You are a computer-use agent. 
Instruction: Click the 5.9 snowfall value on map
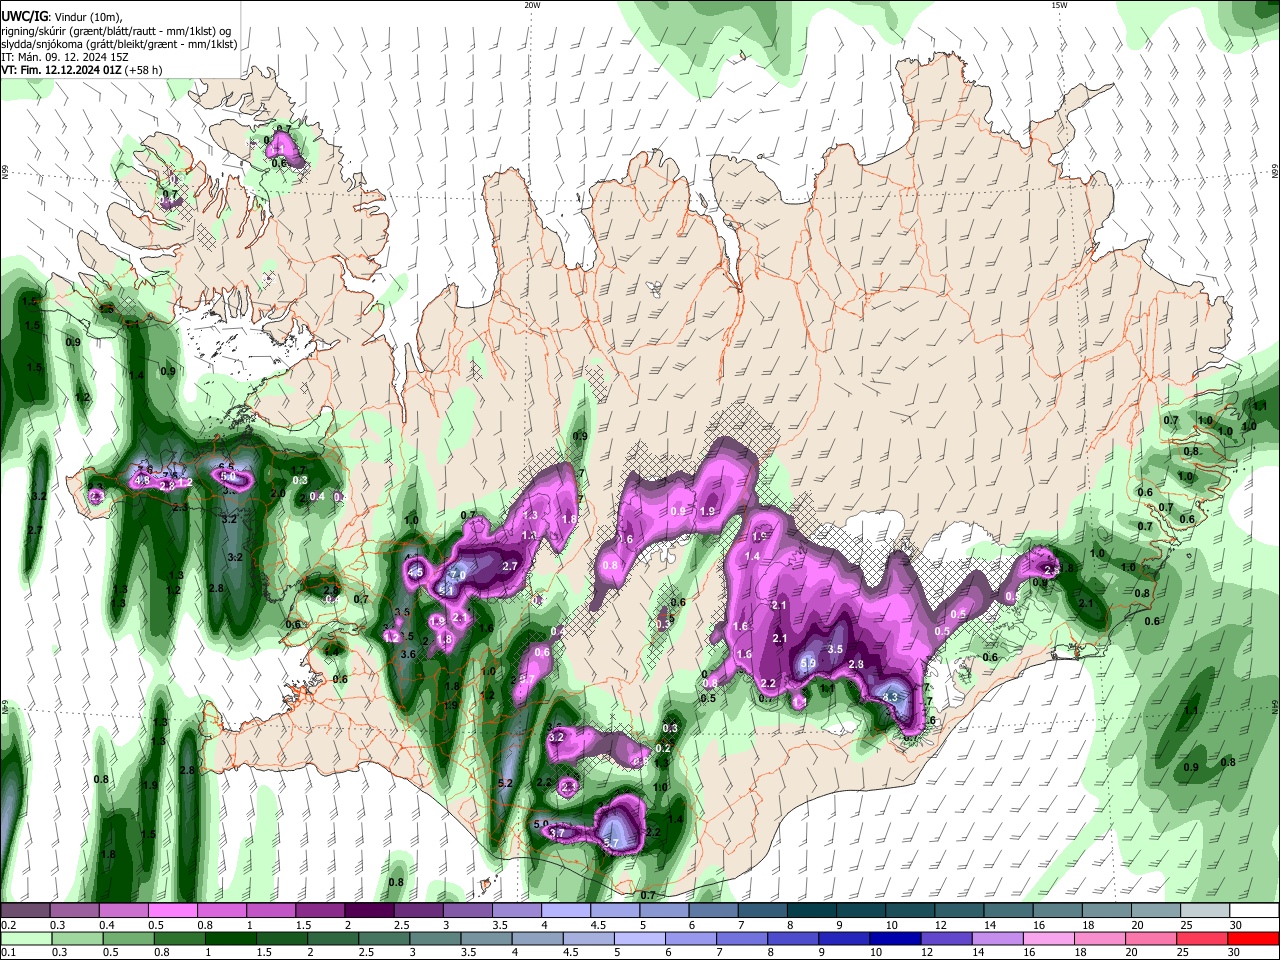(810, 664)
